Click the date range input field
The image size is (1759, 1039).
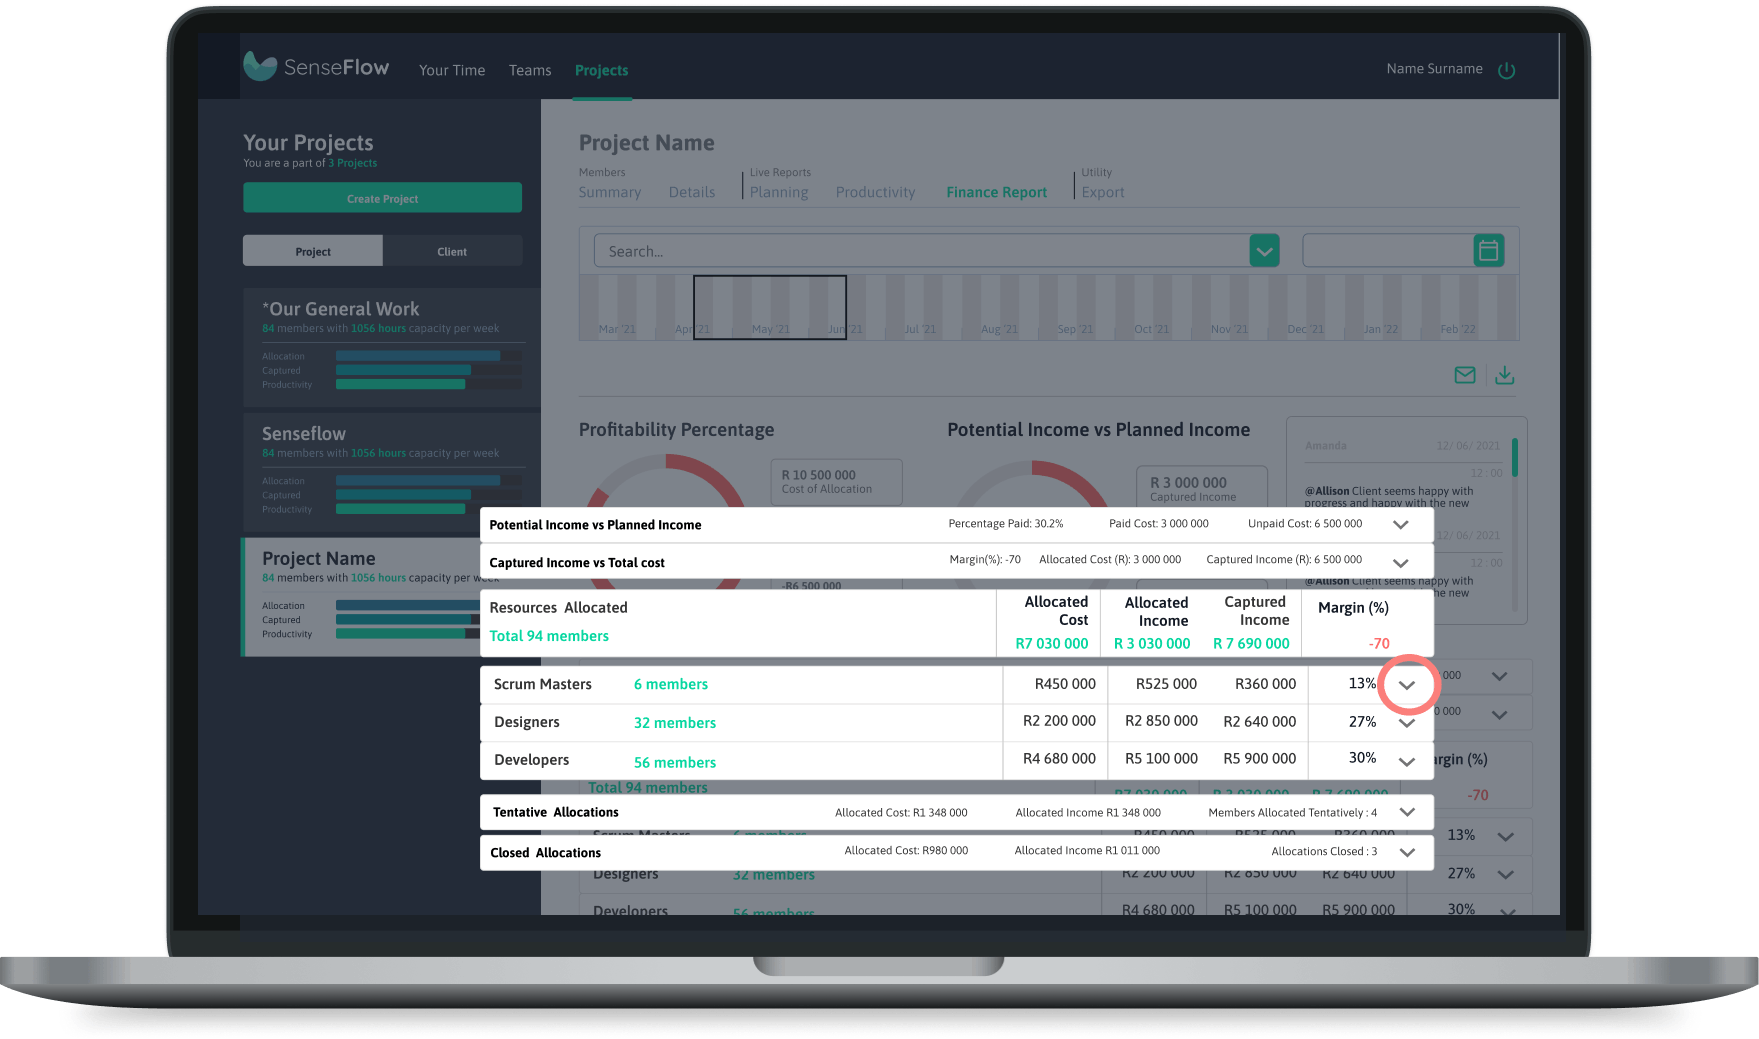point(1388,250)
